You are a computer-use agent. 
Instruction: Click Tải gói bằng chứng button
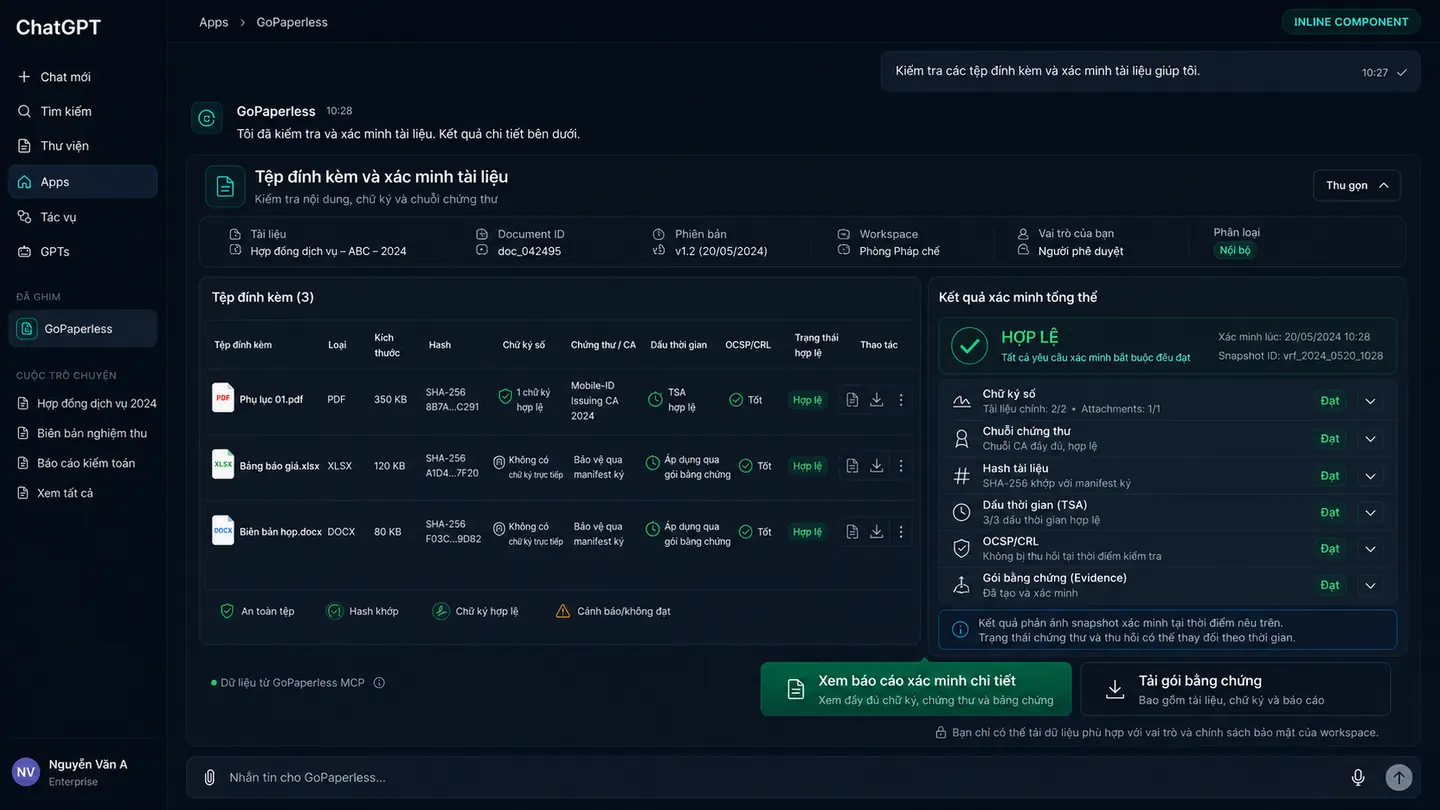tap(1236, 689)
